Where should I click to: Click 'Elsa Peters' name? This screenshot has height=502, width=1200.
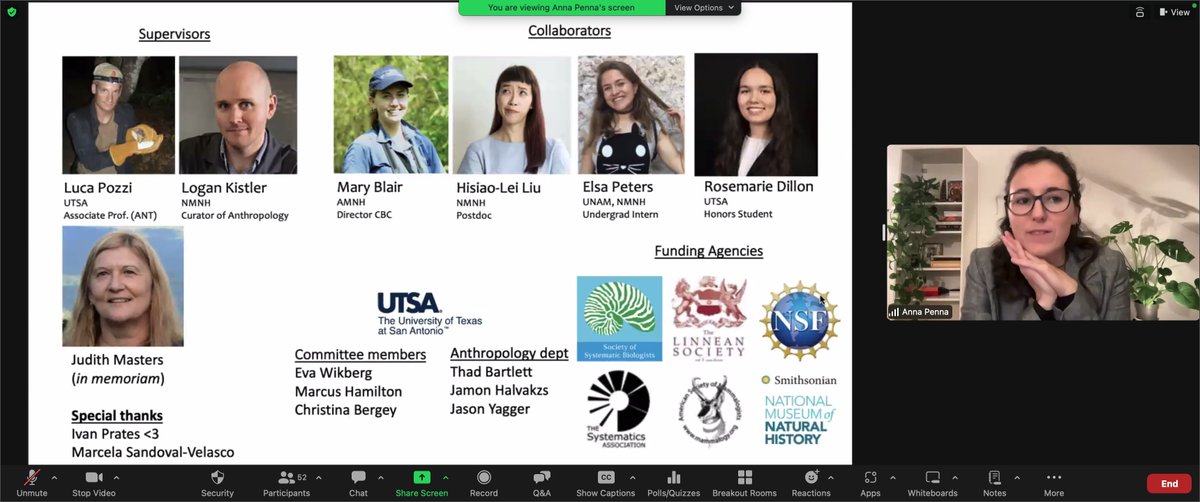coord(617,187)
